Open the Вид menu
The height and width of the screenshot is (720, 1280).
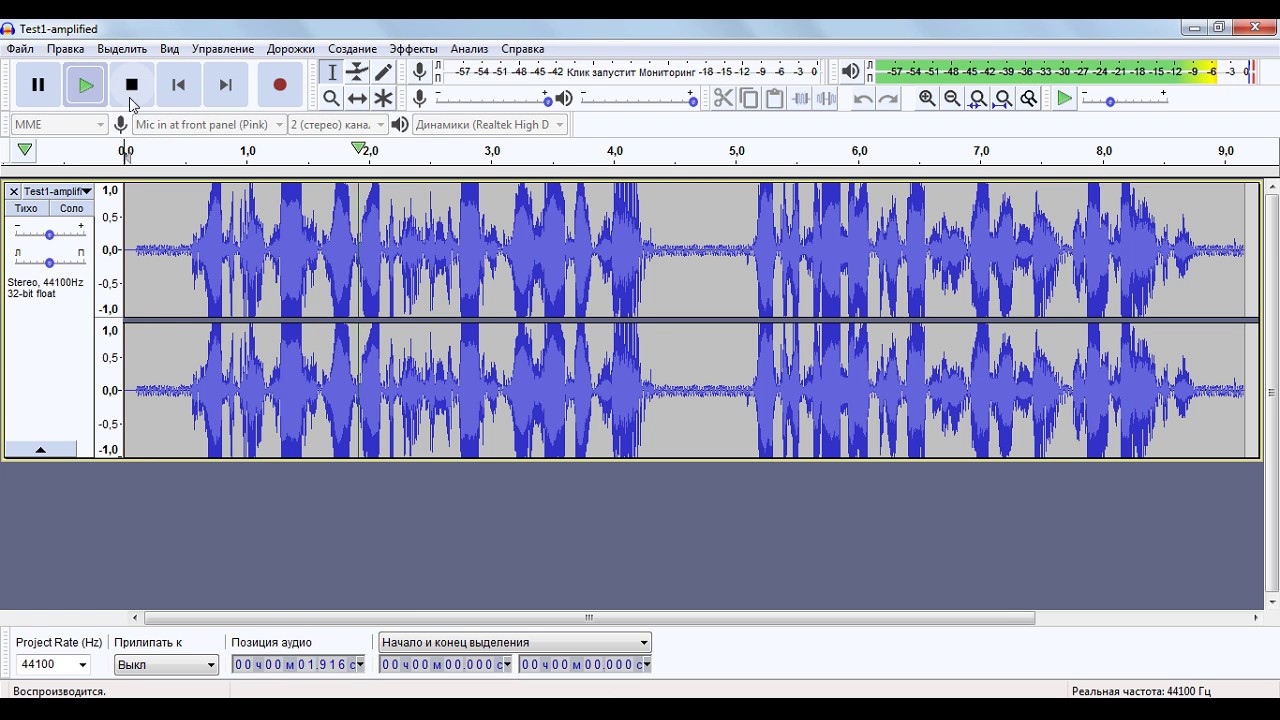170,48
